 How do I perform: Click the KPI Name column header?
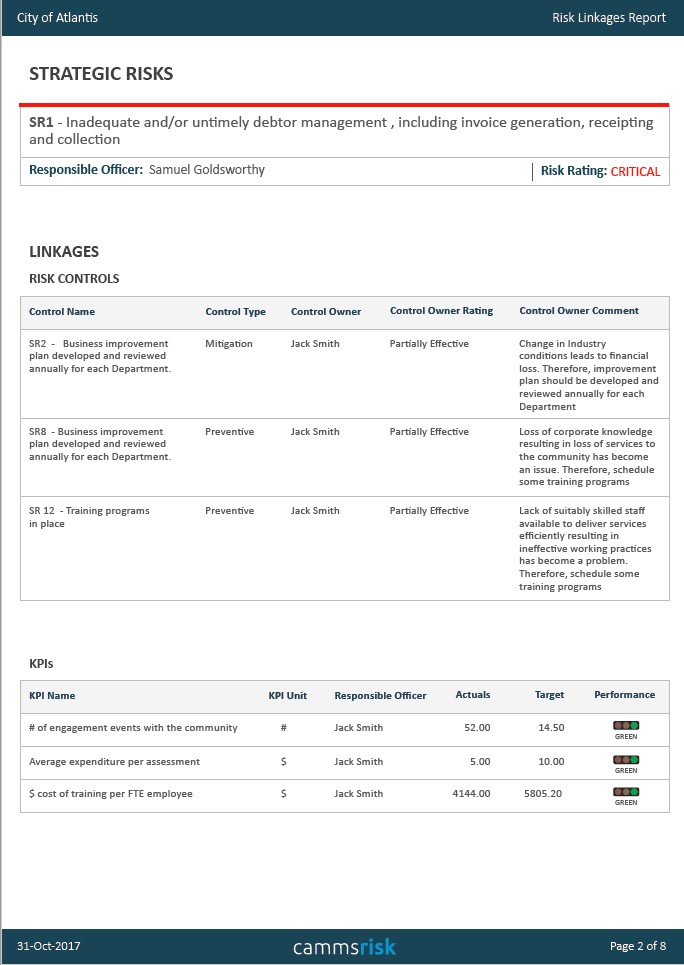[52, 695]
